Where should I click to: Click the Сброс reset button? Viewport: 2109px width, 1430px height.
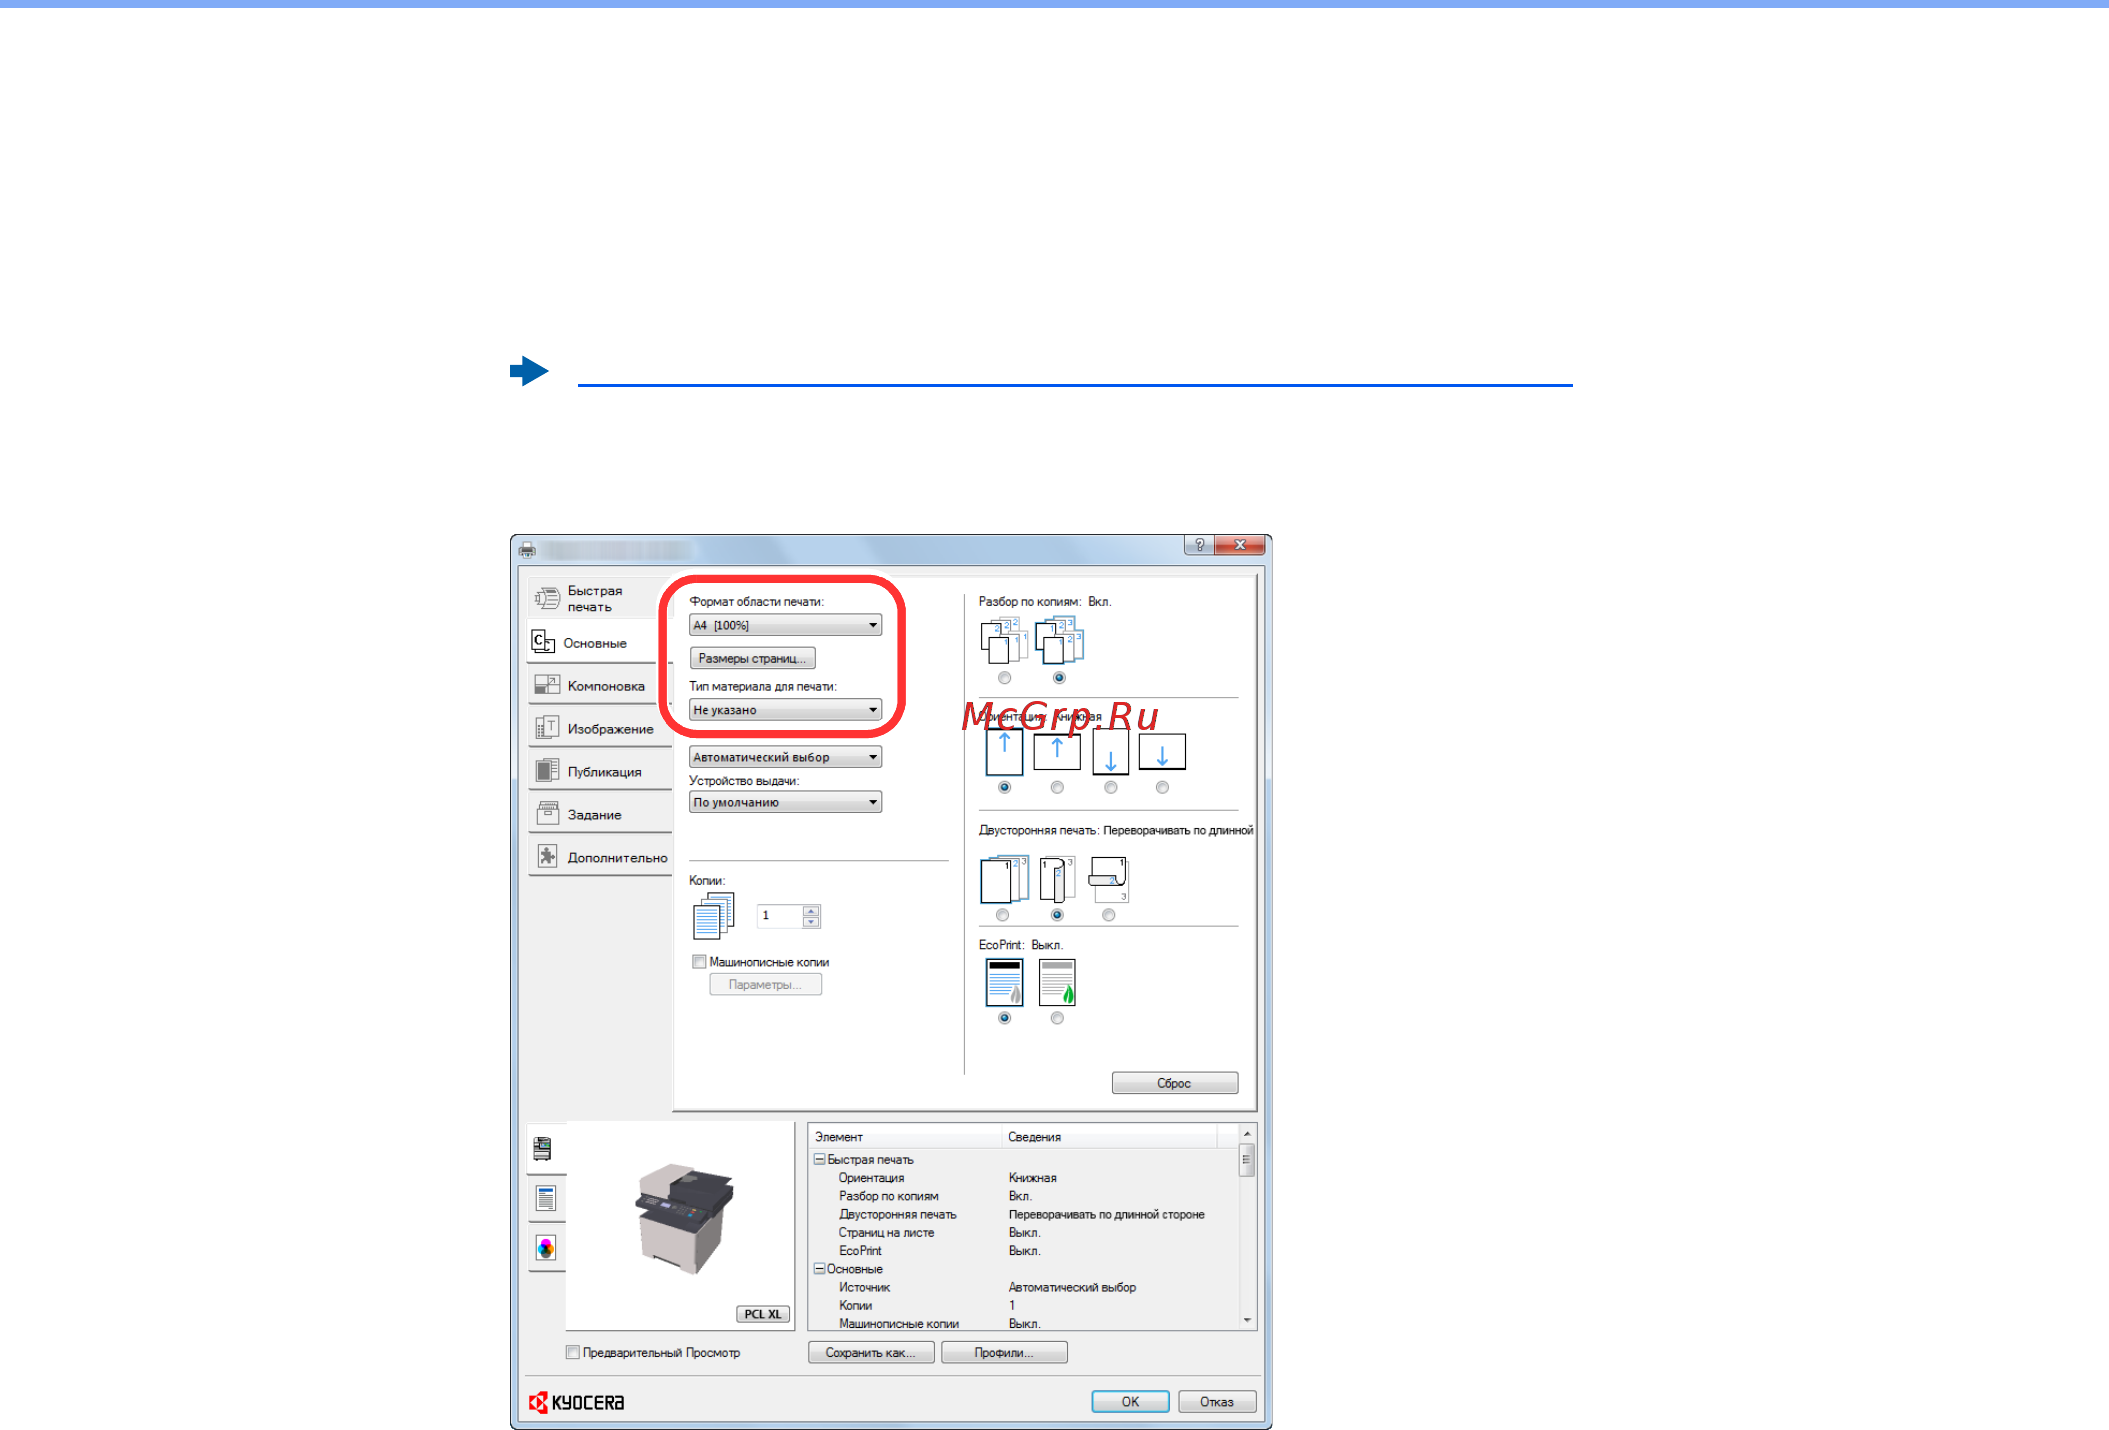click(x=1174, y=1083)
